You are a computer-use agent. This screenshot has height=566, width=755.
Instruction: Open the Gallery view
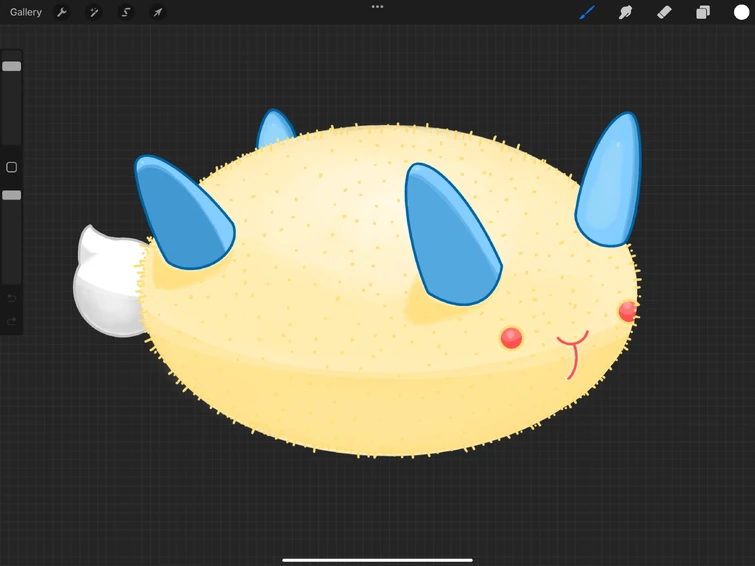click(26, 12)
